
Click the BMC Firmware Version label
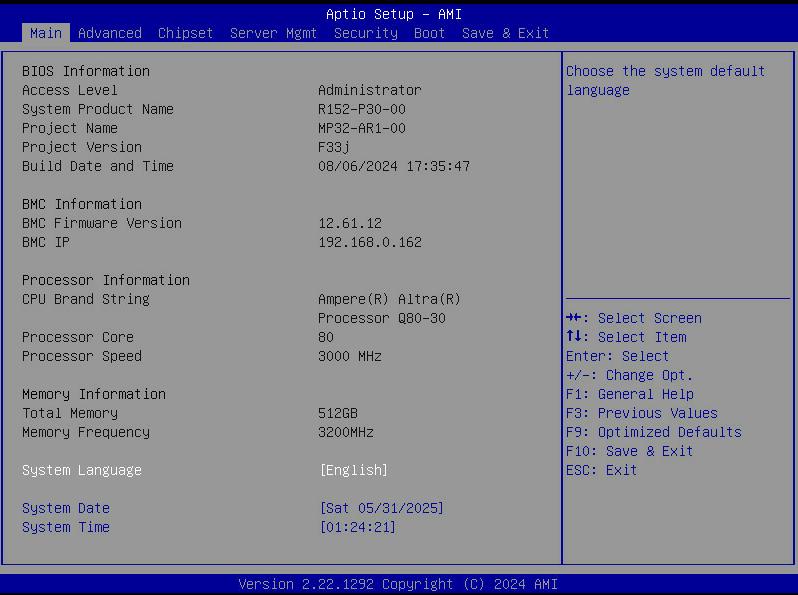102,223
